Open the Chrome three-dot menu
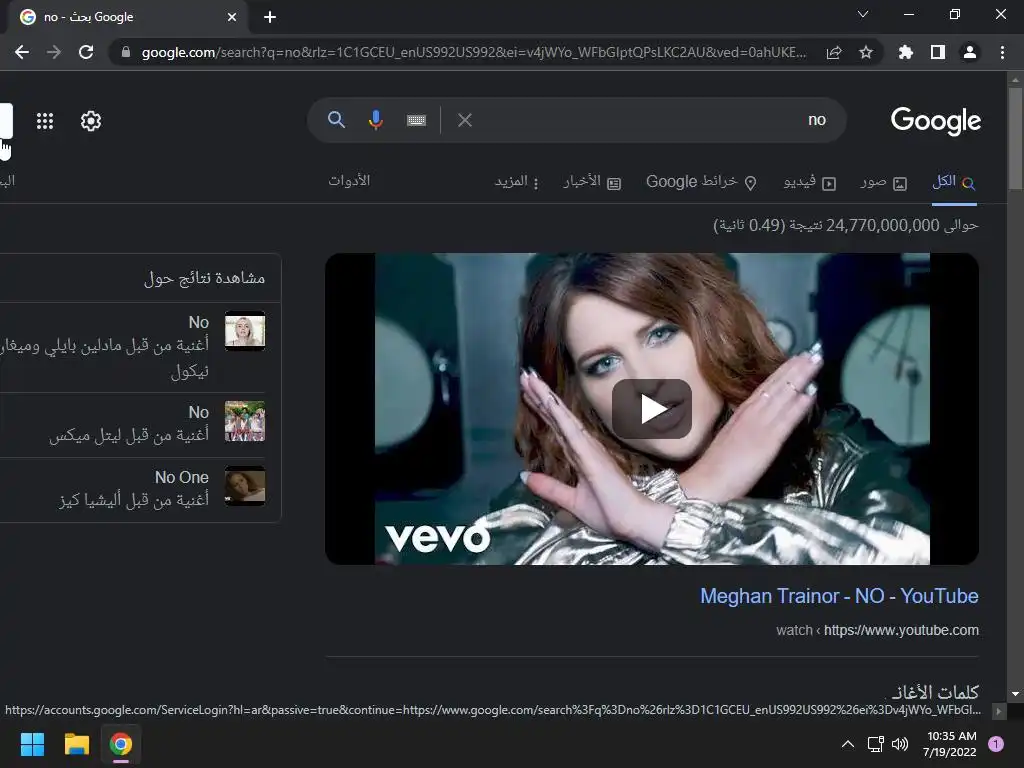This screenshot has width=1024, height=768. 1002,52
